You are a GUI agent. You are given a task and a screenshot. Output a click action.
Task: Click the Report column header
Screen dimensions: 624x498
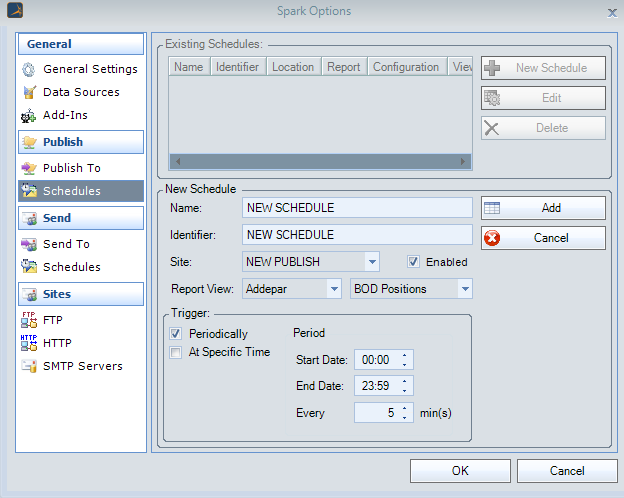click(x=344, y=67)
